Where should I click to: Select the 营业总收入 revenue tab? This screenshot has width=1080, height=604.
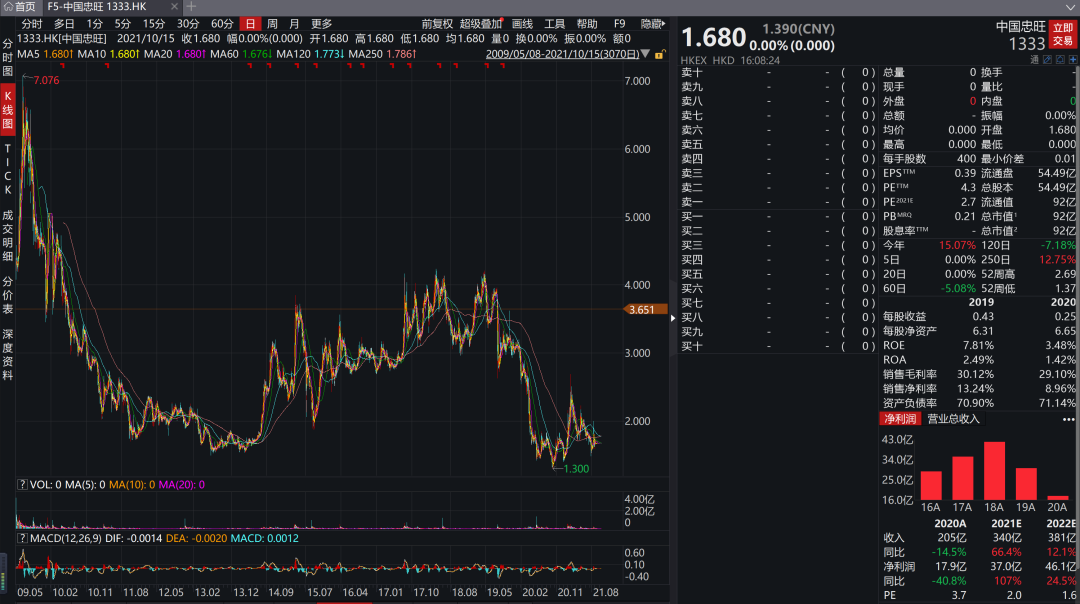(x=953, y=420)
